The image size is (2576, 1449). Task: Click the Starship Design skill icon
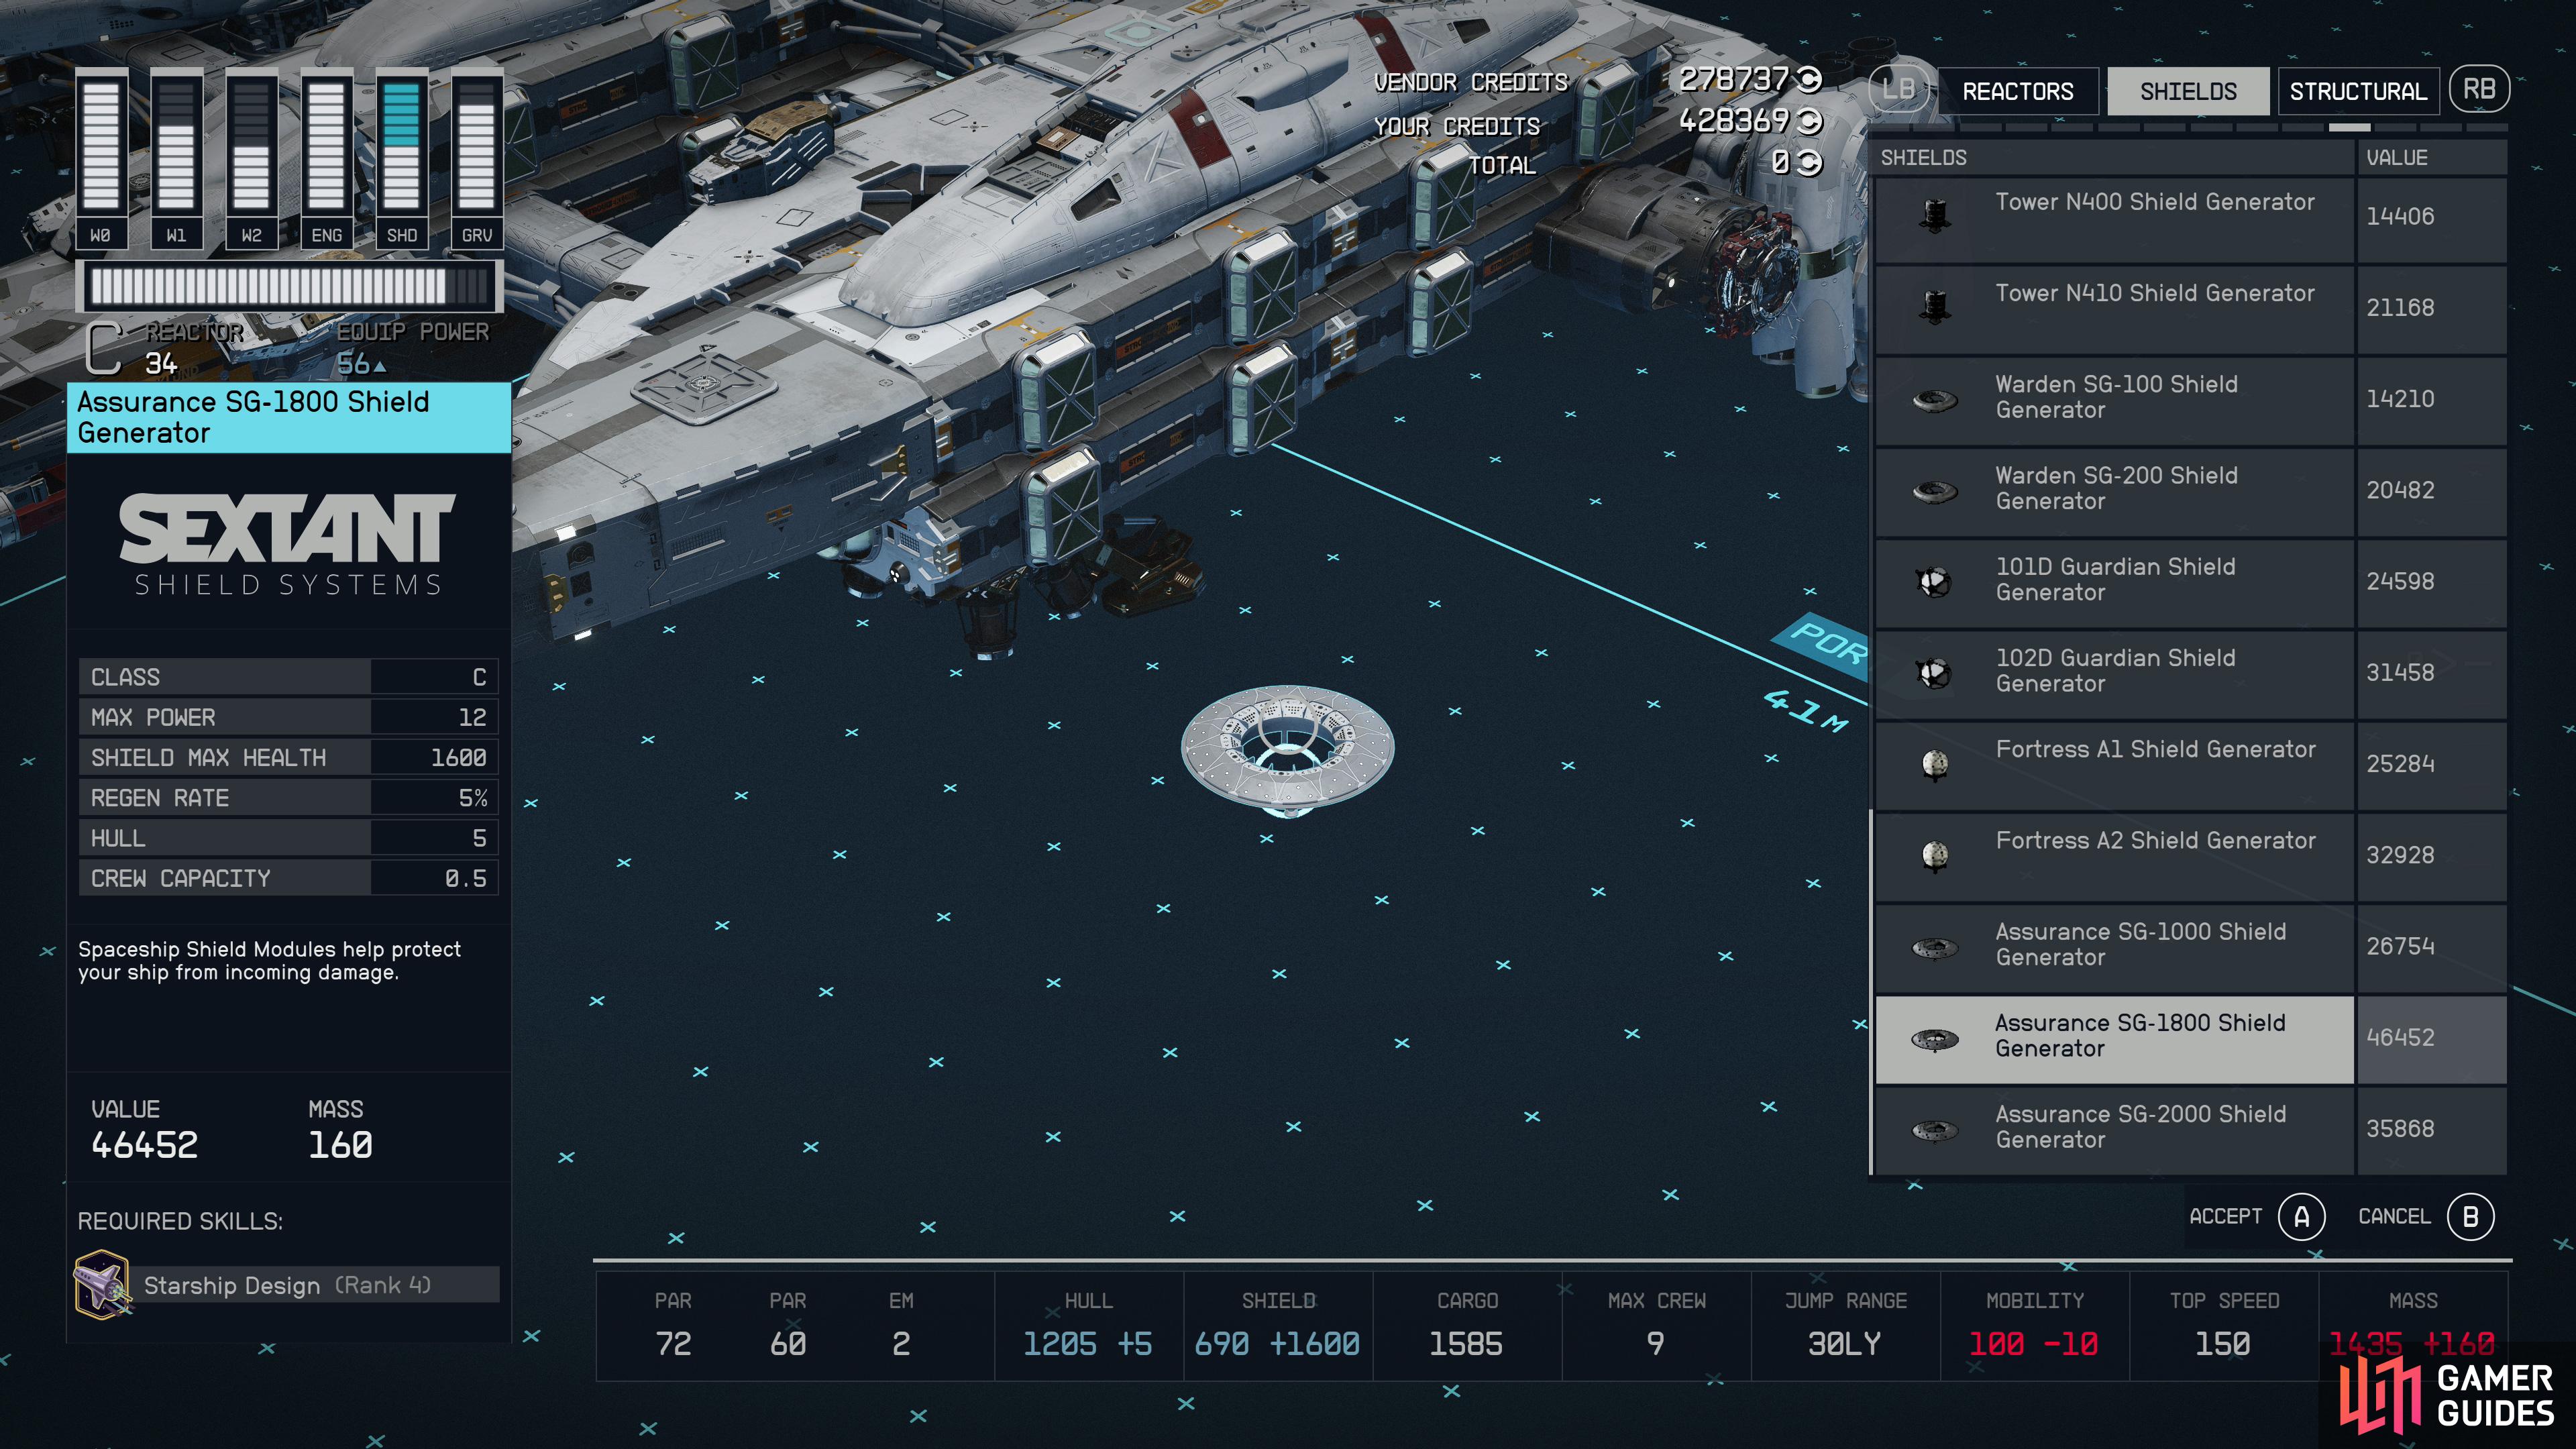tap(102, 1285)
